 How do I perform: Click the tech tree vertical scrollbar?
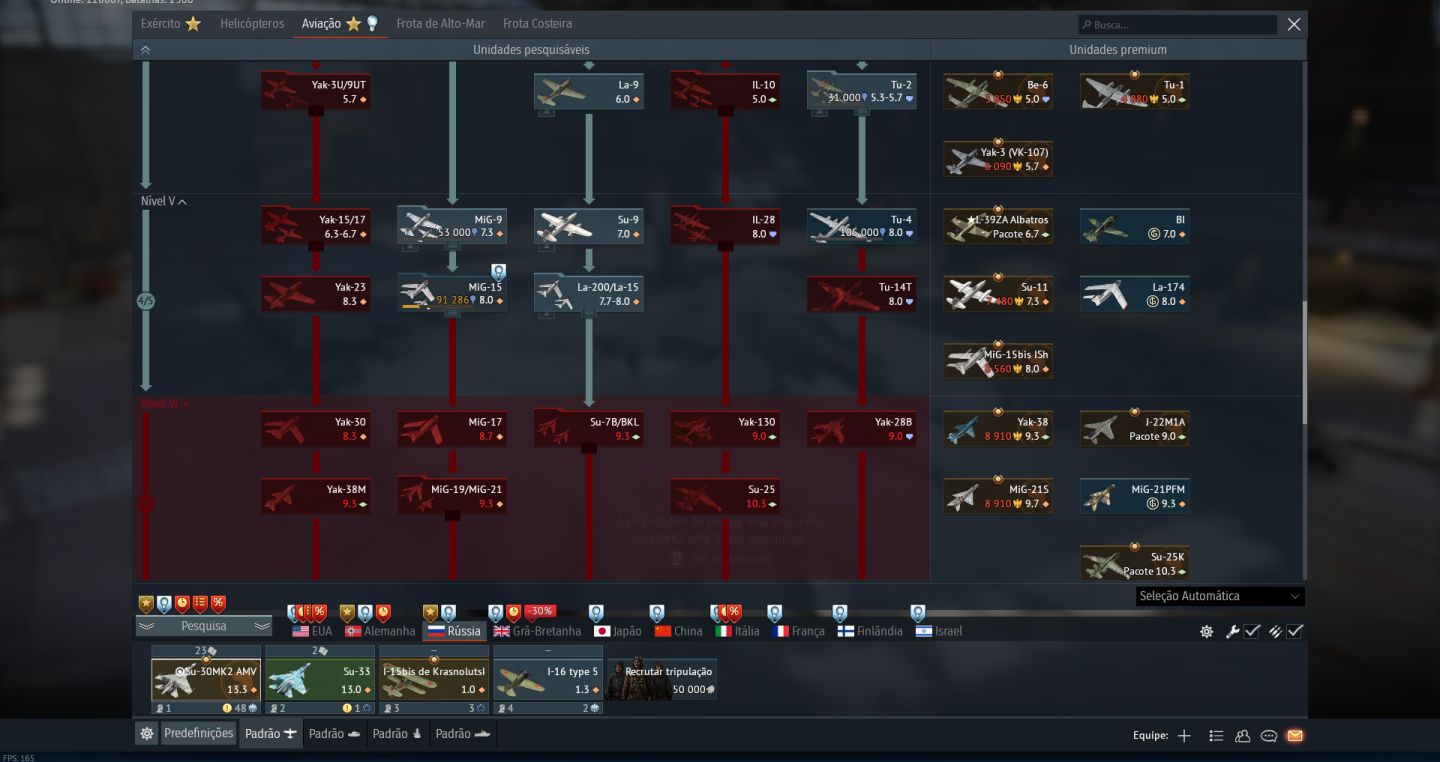[1304, 362]
